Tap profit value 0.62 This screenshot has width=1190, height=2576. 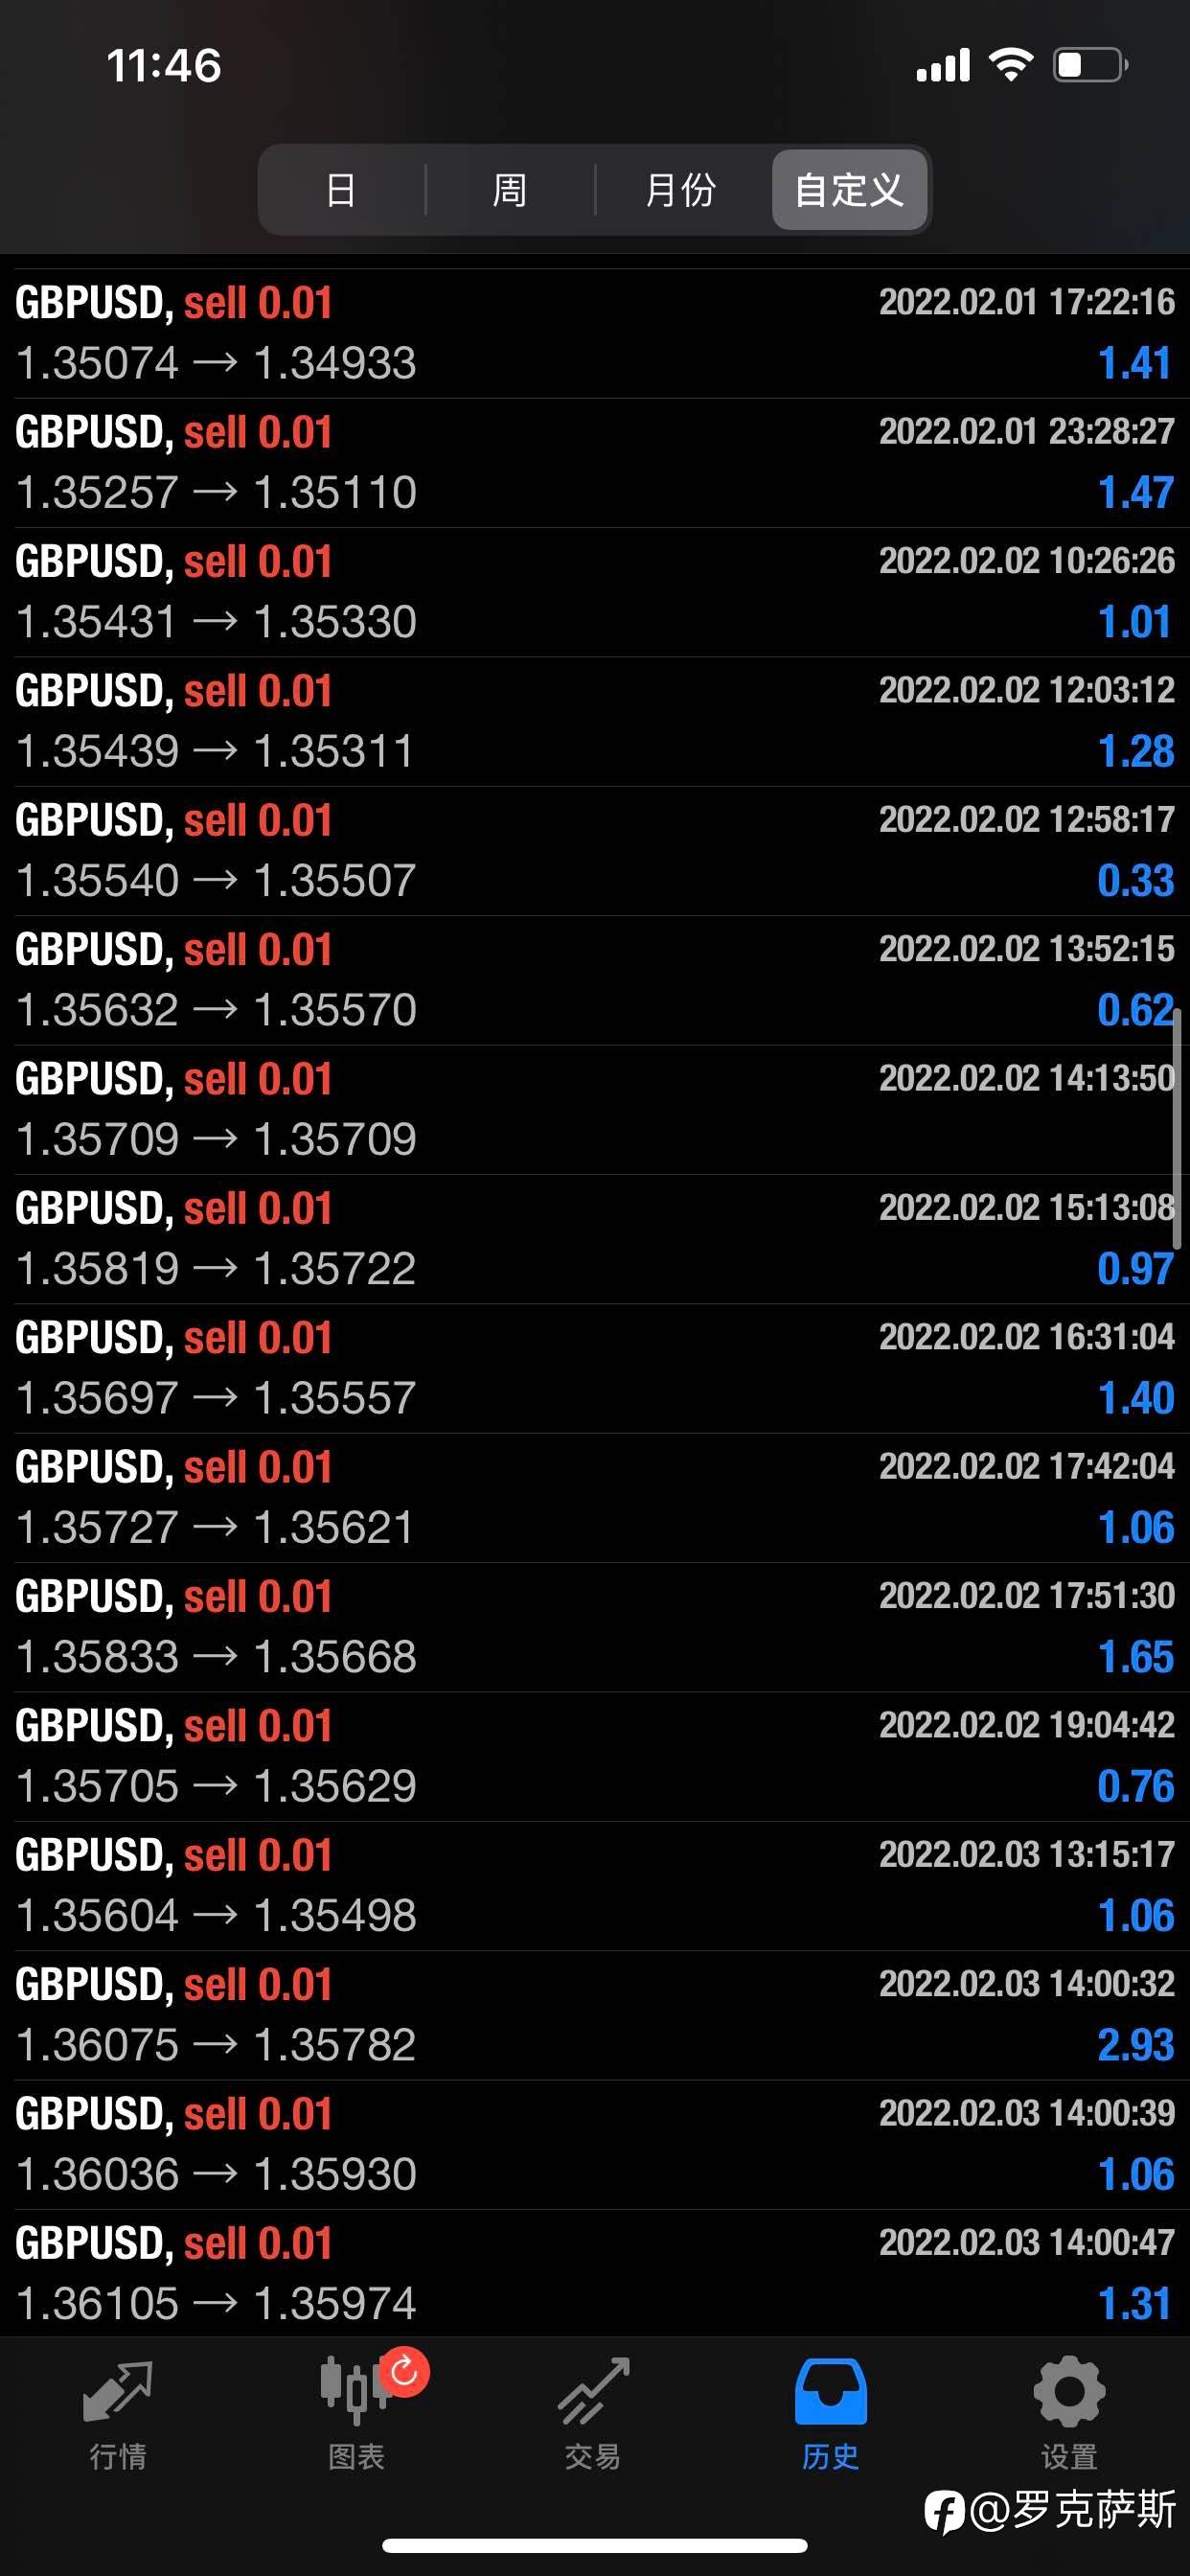(1135, 1010)
